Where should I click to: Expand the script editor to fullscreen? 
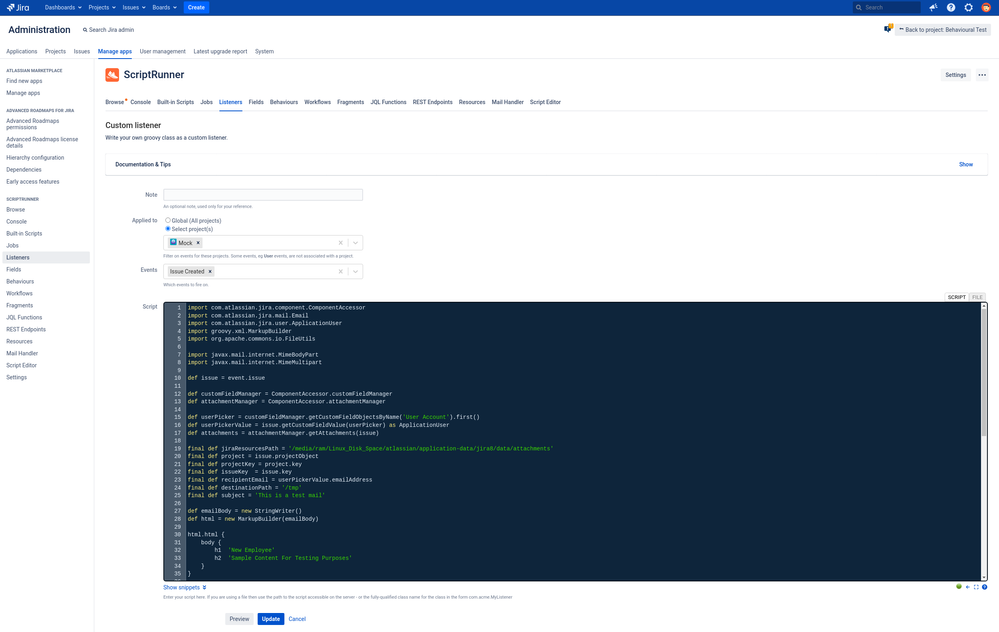tap(976, 587)
